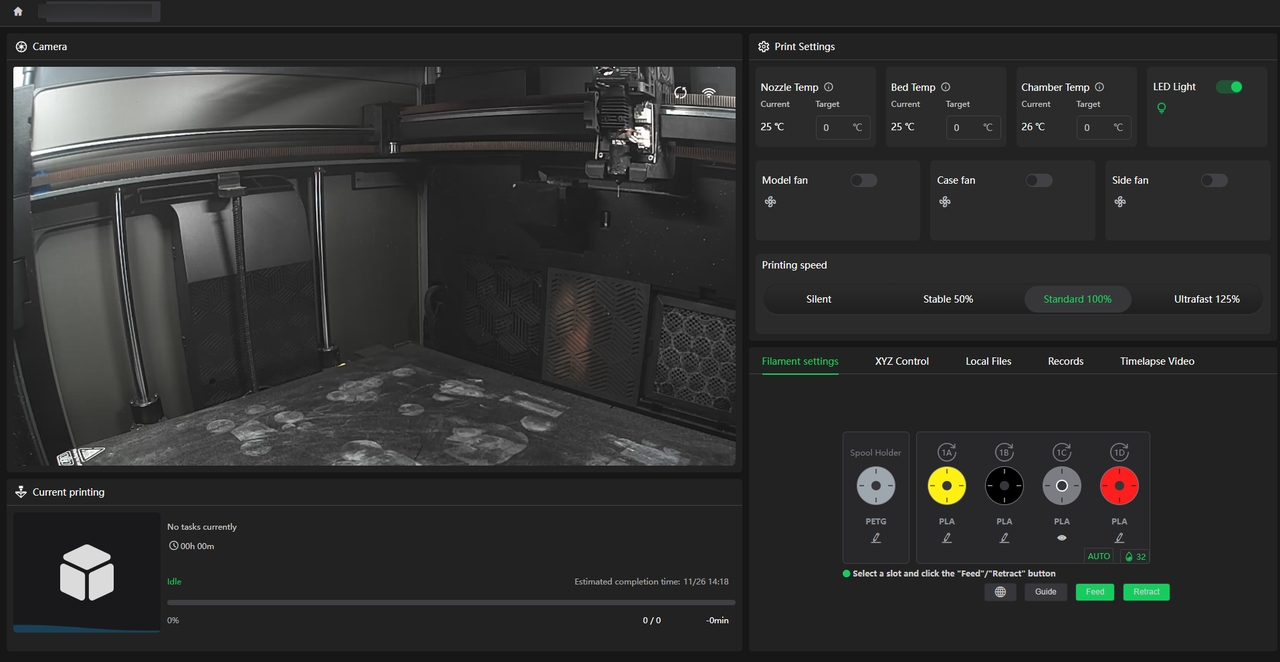Screen dimensions: 1280x662
Task: Edit the Spool Holder PETG filament
Action: (x=876, y=538)
